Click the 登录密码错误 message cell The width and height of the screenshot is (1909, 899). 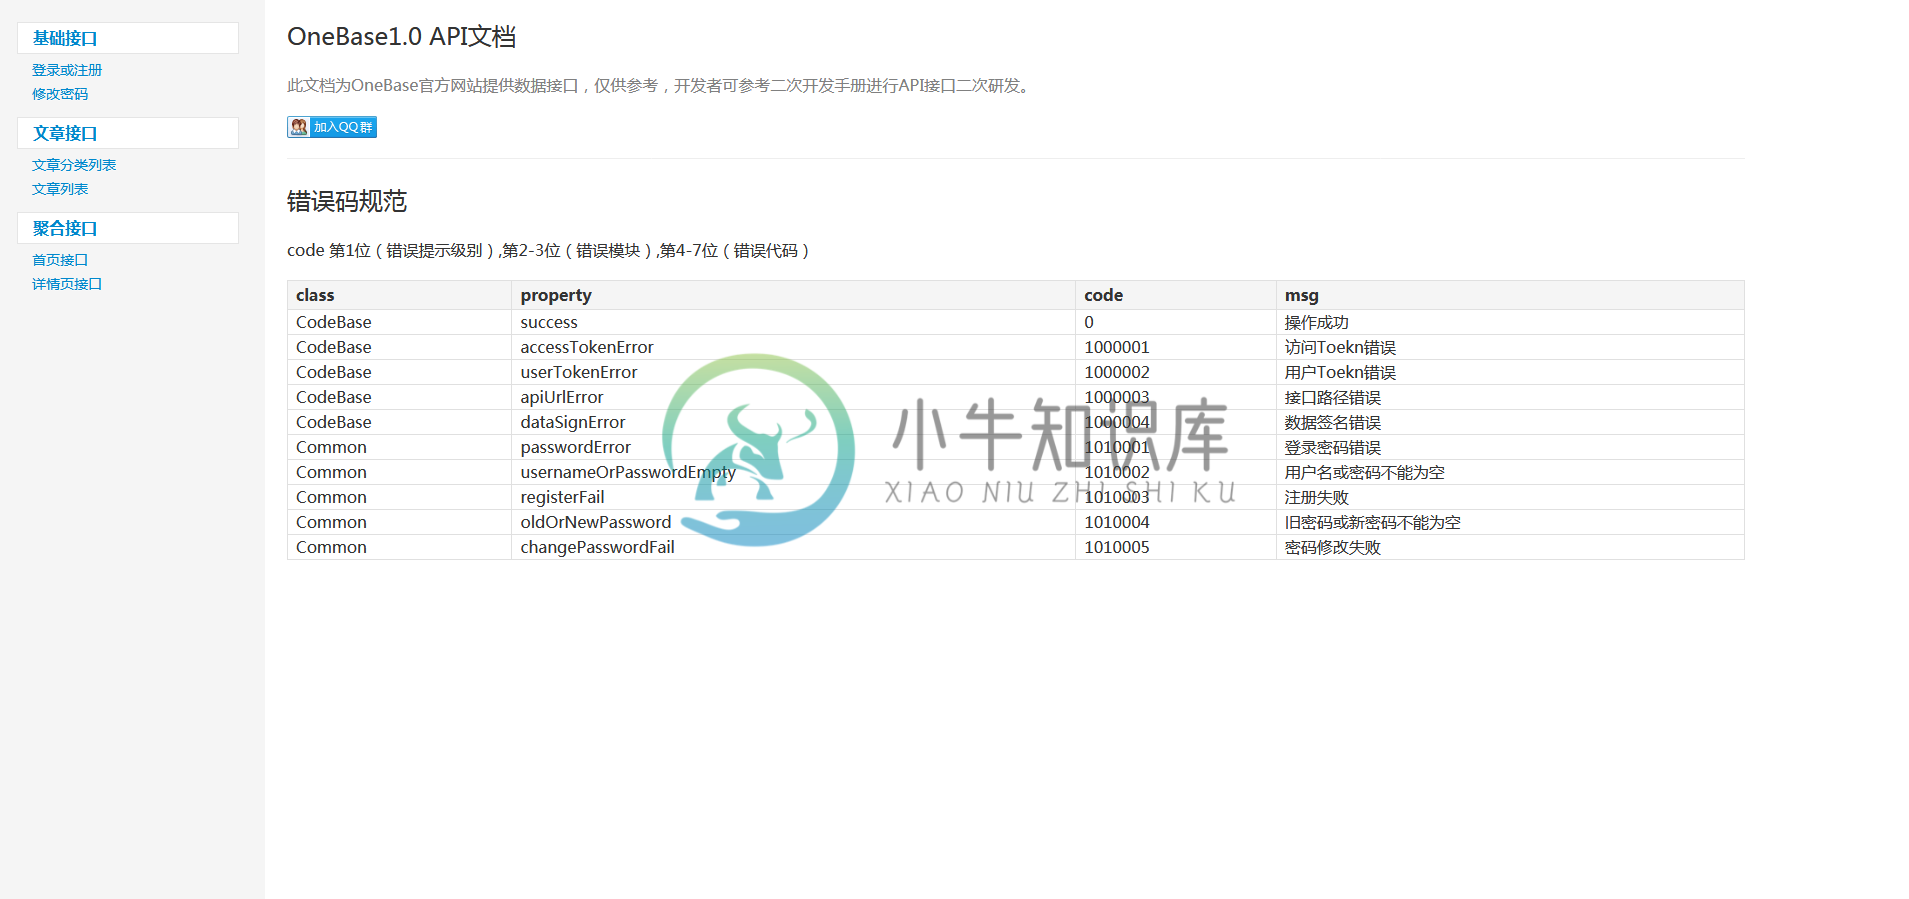tap(1510, 447)
